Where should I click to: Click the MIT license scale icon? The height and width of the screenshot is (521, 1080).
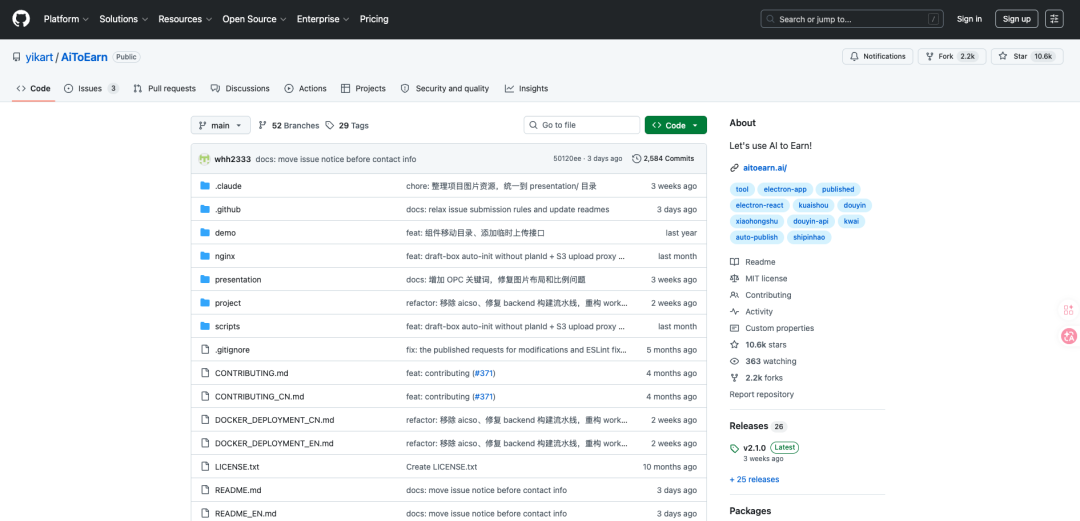[x=734, y=278]
